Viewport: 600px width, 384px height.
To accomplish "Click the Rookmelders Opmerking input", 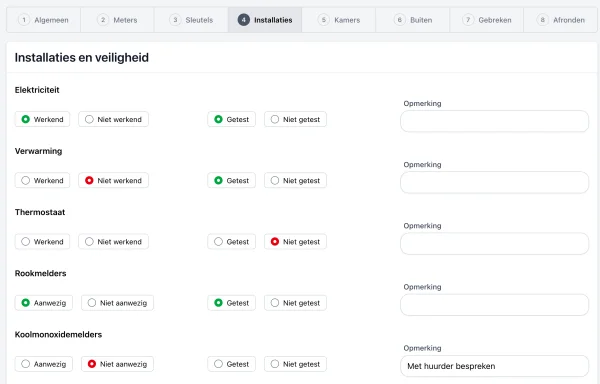I will coord(494,305).
